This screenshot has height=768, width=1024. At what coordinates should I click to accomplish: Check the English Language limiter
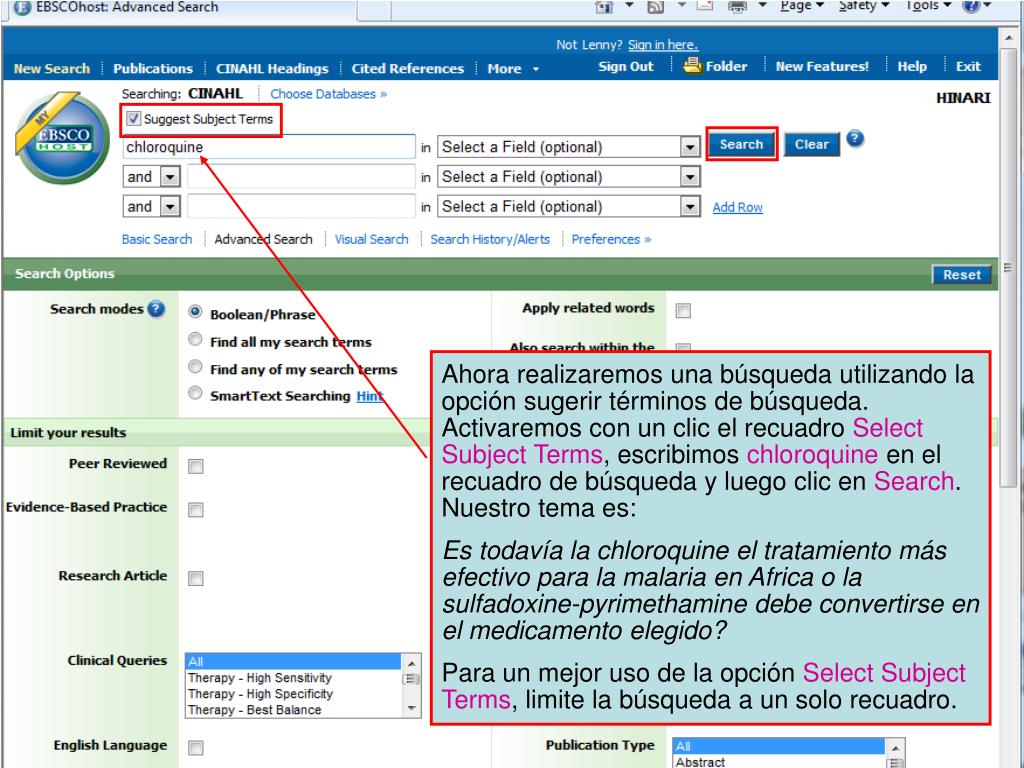(195, 748)
